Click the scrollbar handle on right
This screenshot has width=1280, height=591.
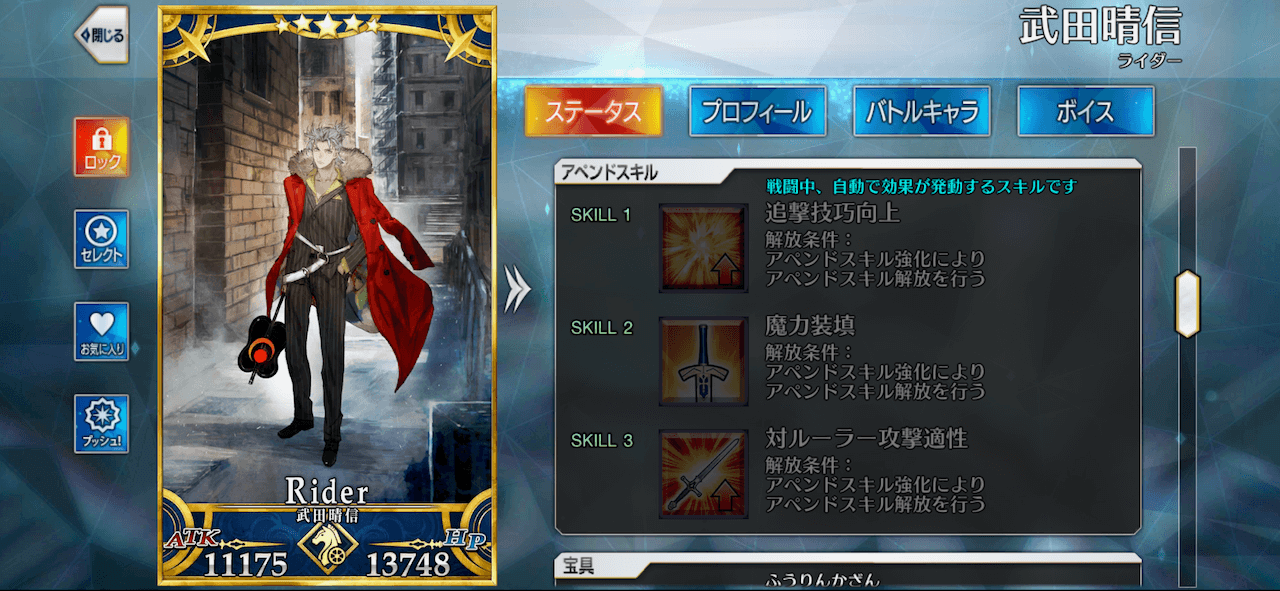pos(1187,303)
